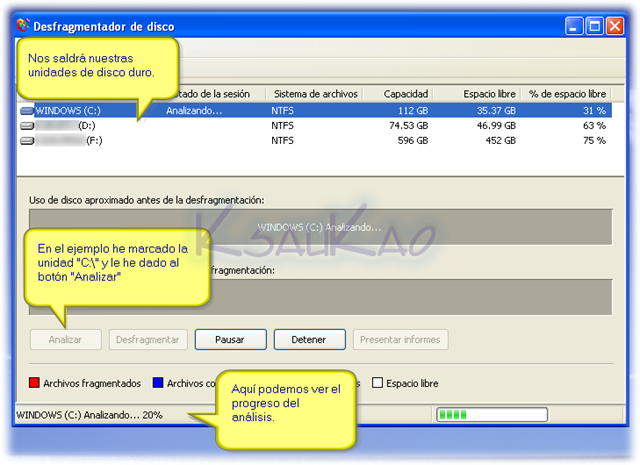Click the red Archivos fragmentados swatch
Image resolution: width=640 pixels, height=465 pixels.
pyautogui.click(x=34, y=383)
